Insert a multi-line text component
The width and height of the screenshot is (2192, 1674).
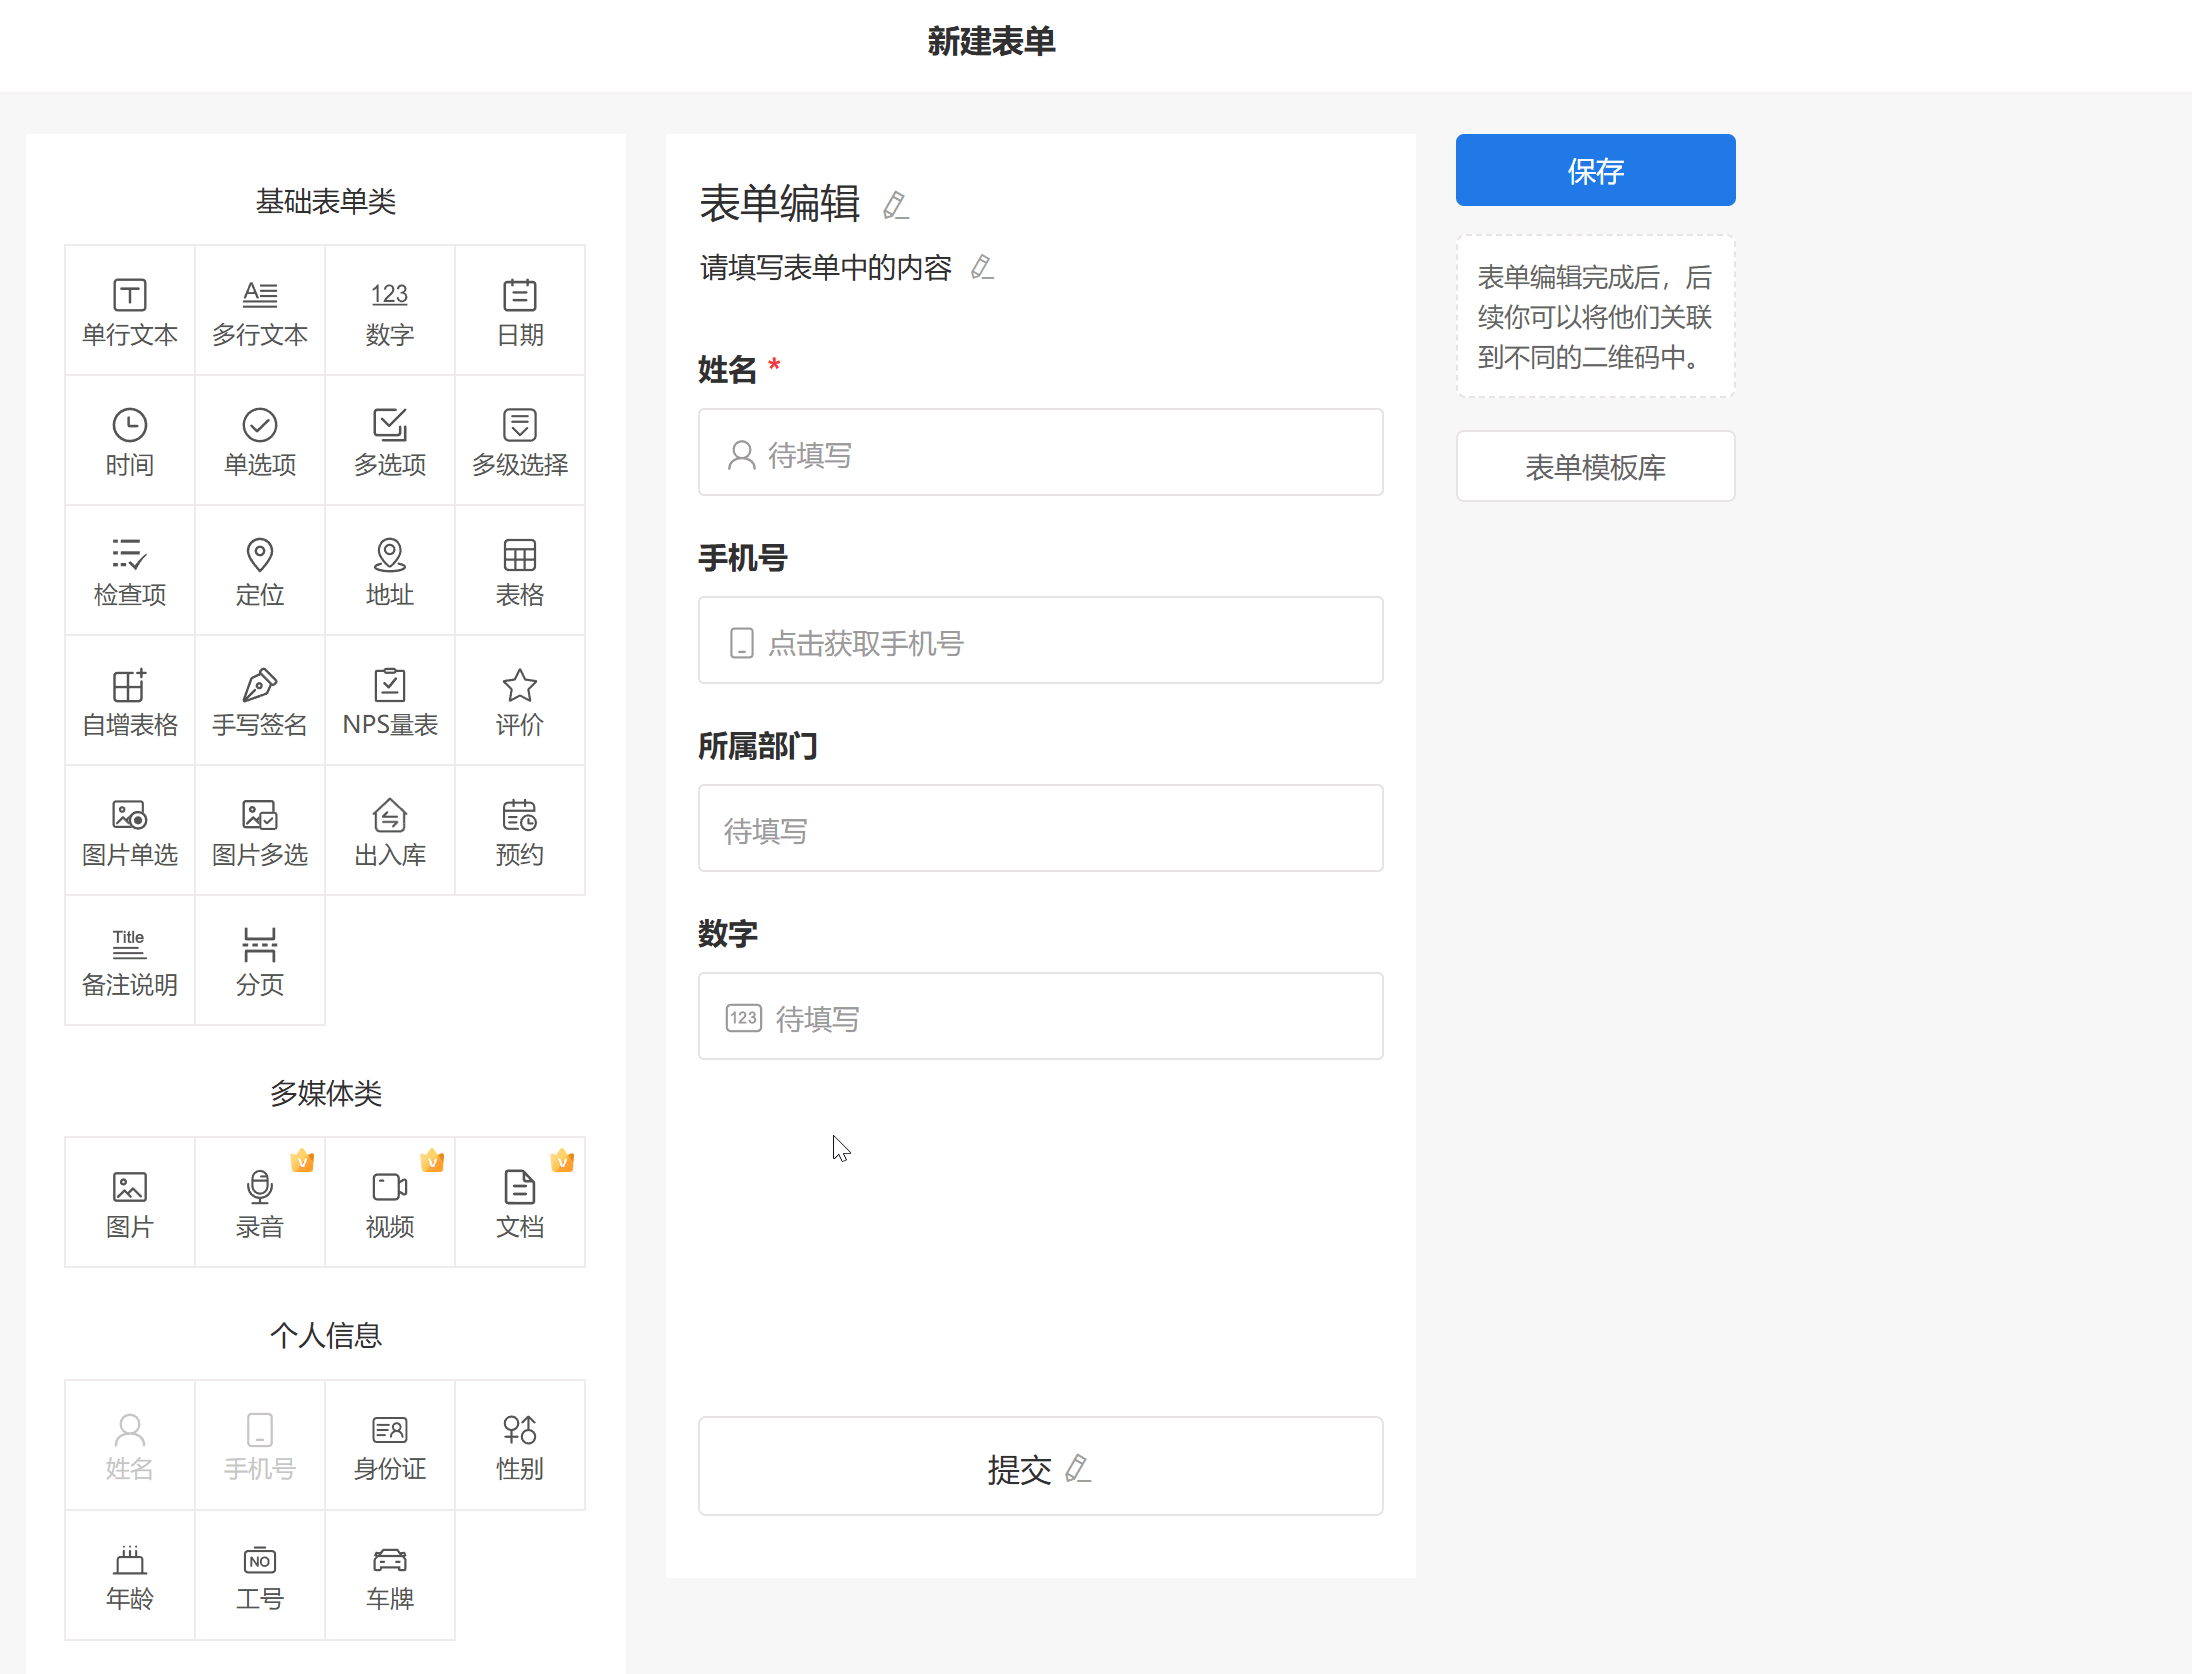260,311
